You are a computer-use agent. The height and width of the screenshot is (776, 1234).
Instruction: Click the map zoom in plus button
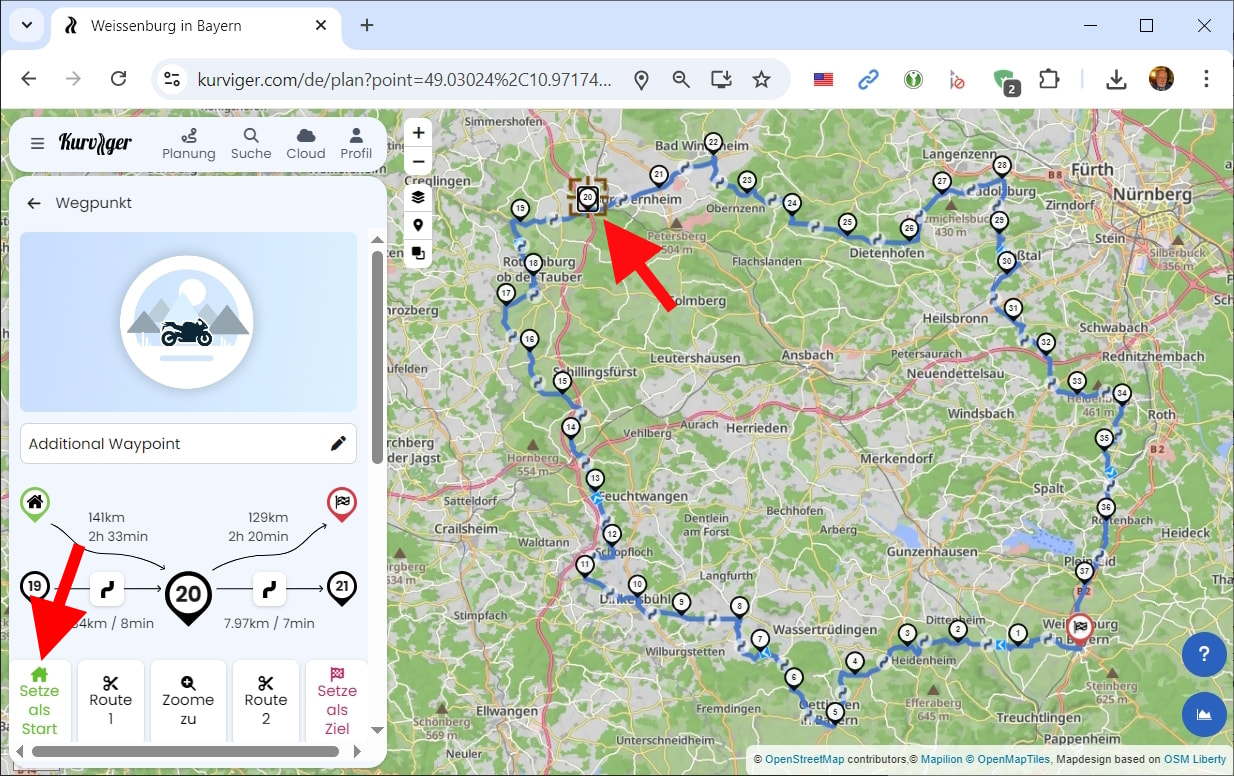pyautogui.click(x=418, y=133)
